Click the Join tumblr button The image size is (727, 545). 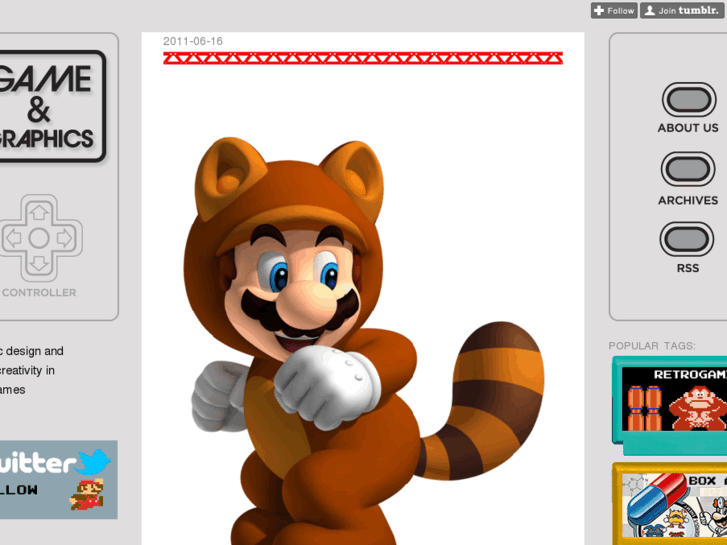click(682, 11)
